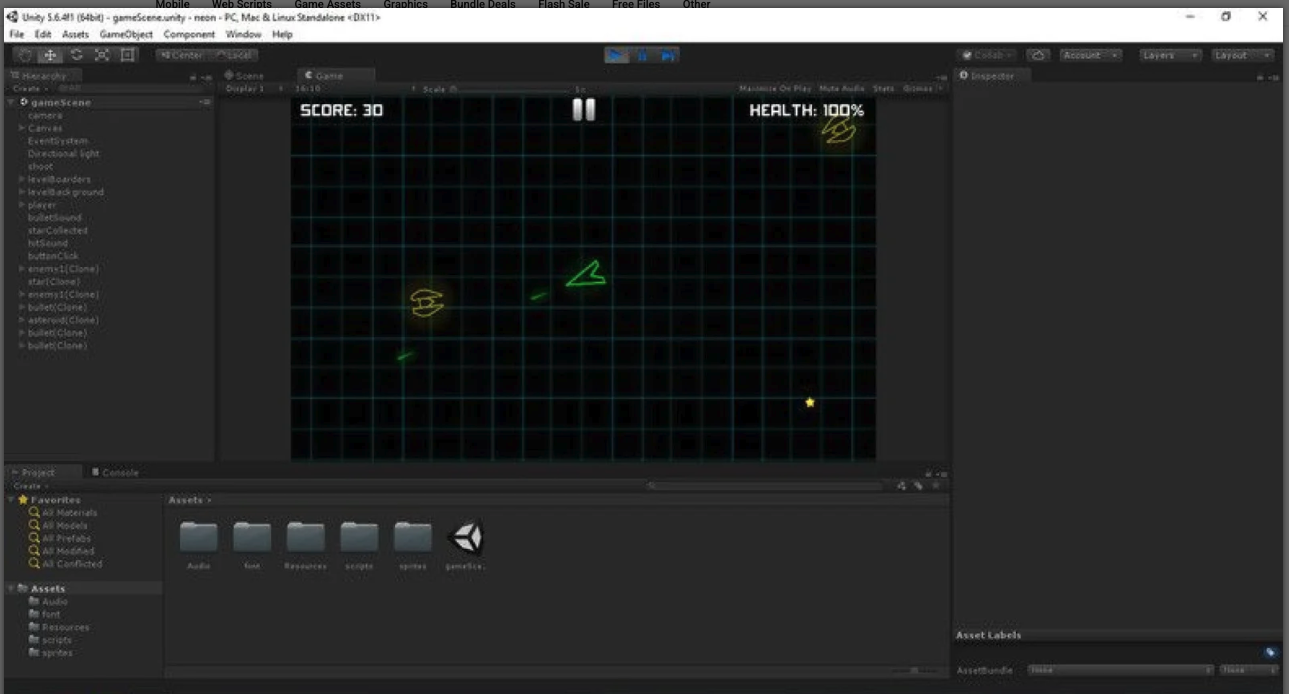The width and height of the screenshot is (1289, 694).
Task: Click the asset label tag icon
Action: 1271,652
